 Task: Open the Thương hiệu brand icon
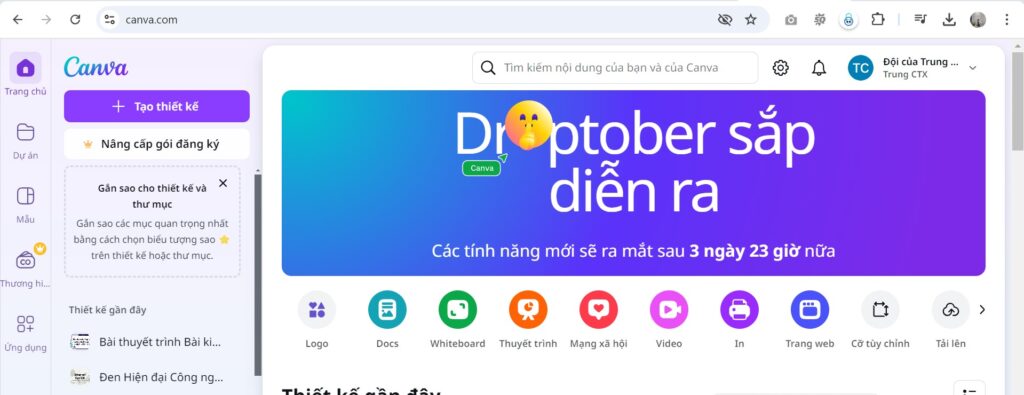tap(25, 260)
